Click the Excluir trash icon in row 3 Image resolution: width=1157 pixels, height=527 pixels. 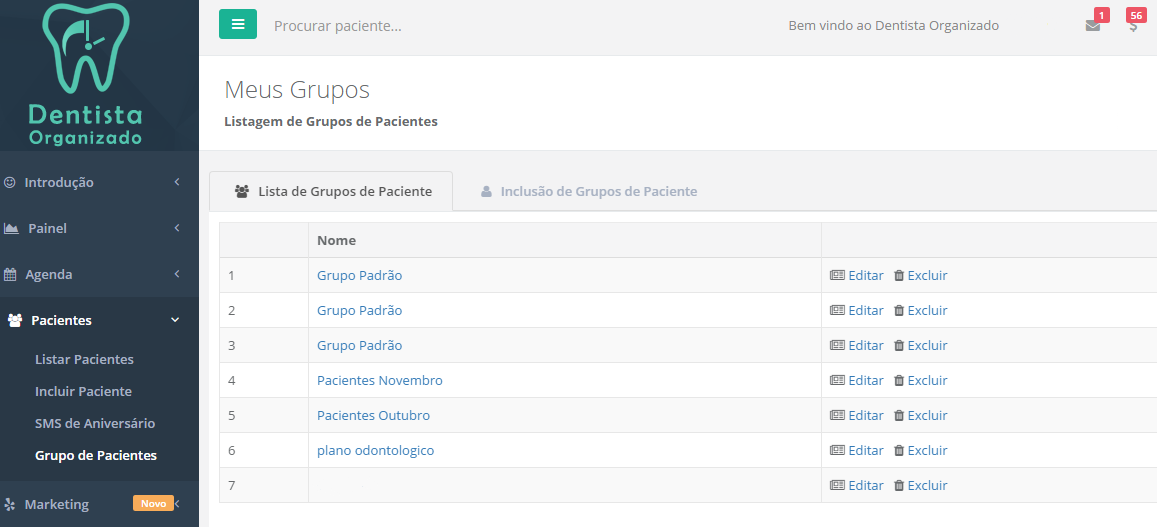tap(899, 345)
